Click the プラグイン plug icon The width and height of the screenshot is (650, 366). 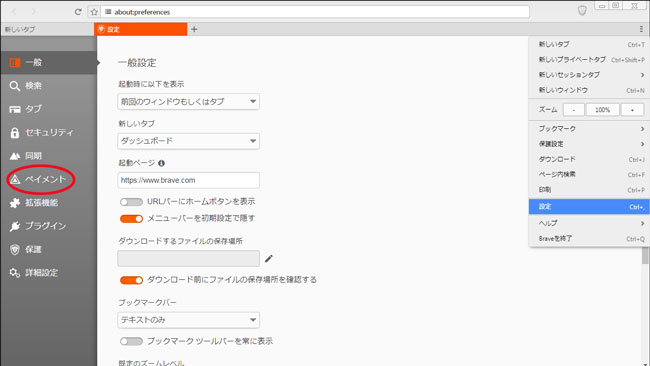(15, 226)
